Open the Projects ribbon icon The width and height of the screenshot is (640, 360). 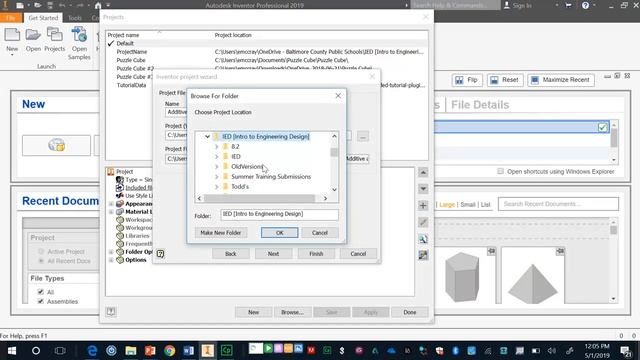54,35
